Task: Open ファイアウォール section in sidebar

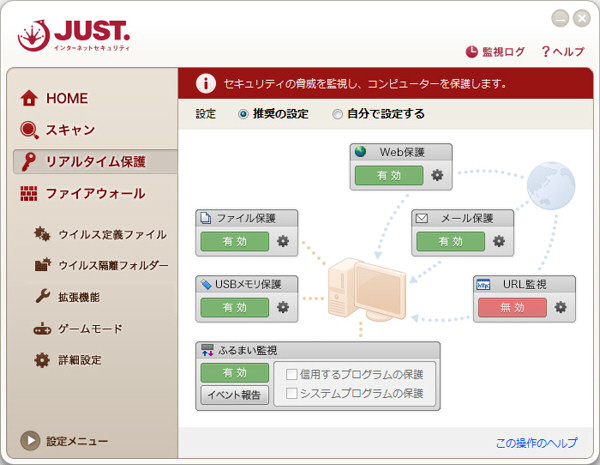Action: coord(94,193)
